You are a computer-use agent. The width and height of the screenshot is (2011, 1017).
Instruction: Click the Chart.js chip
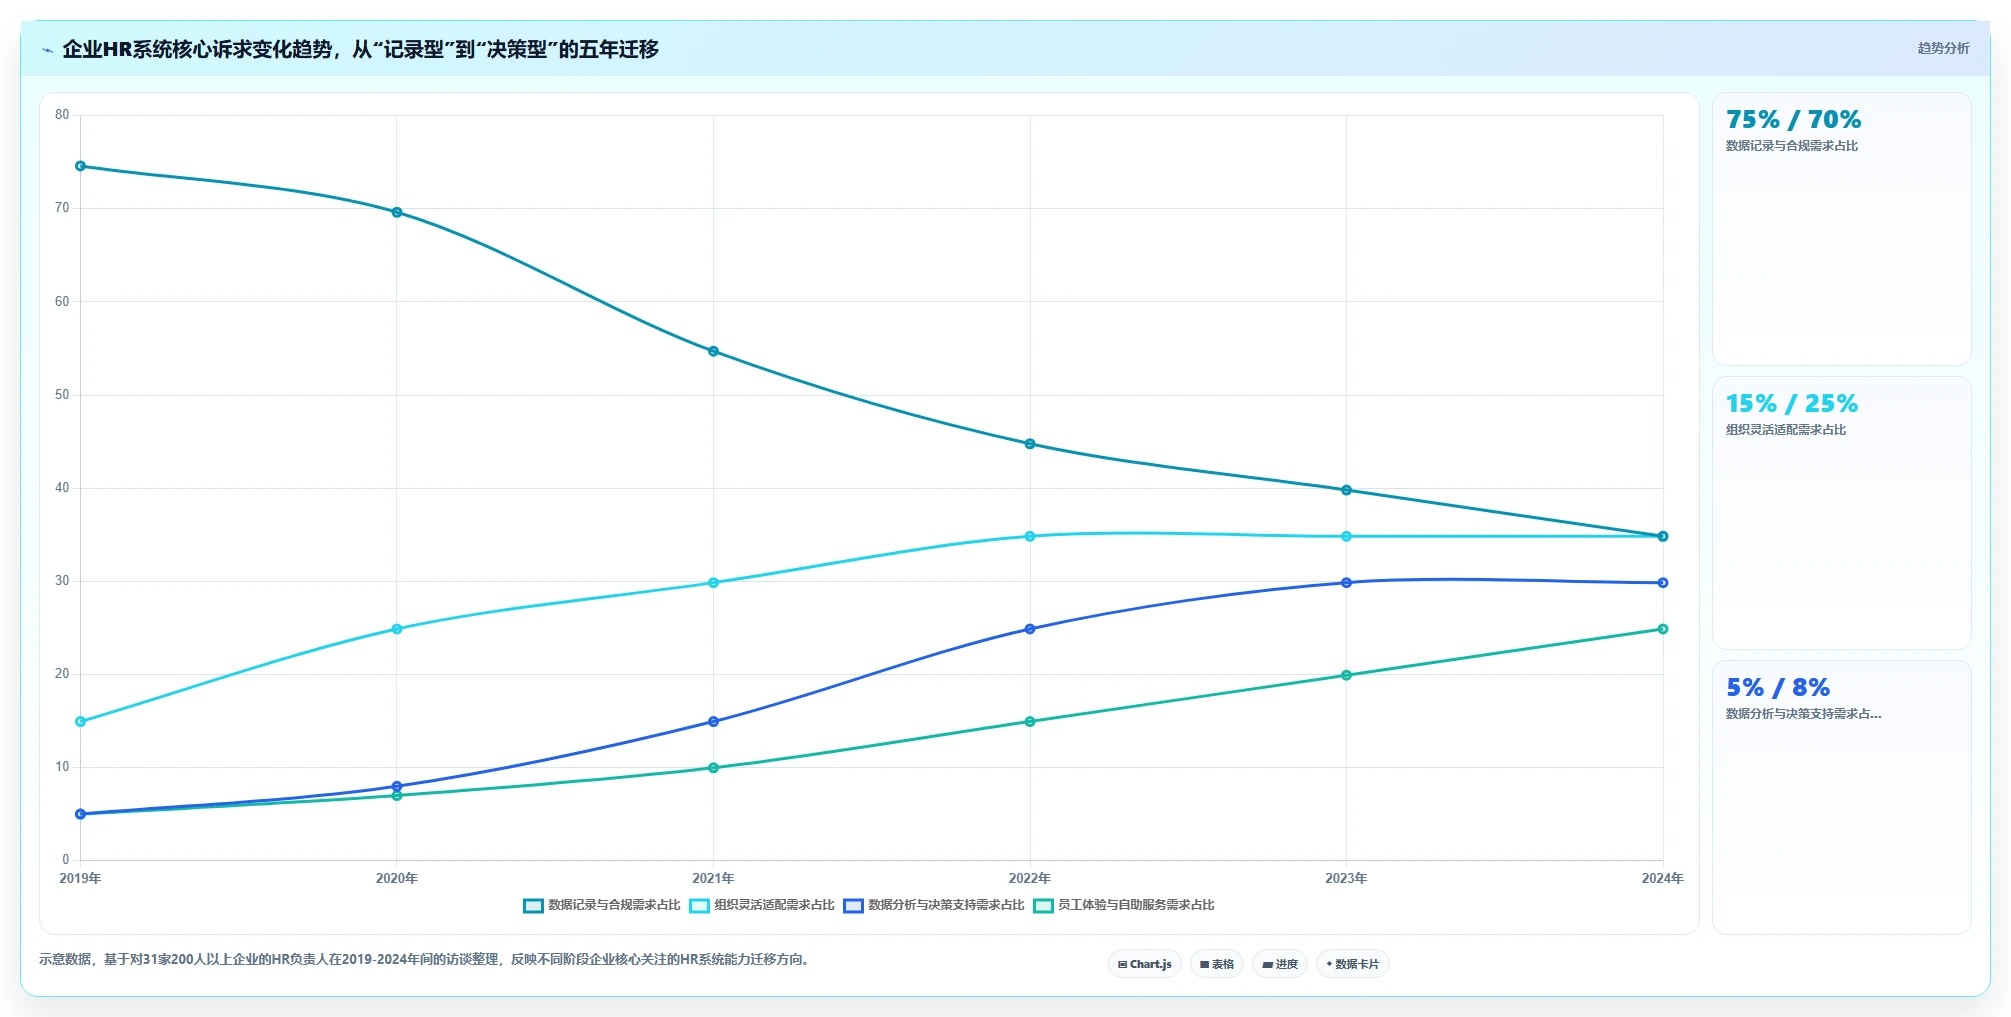point(1145,964)
